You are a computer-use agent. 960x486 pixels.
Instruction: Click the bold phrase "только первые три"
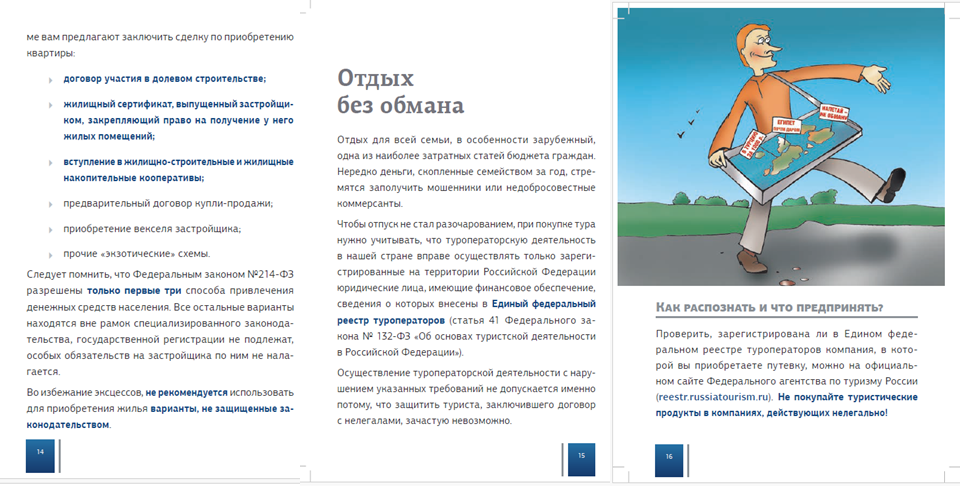click(135, 291)
